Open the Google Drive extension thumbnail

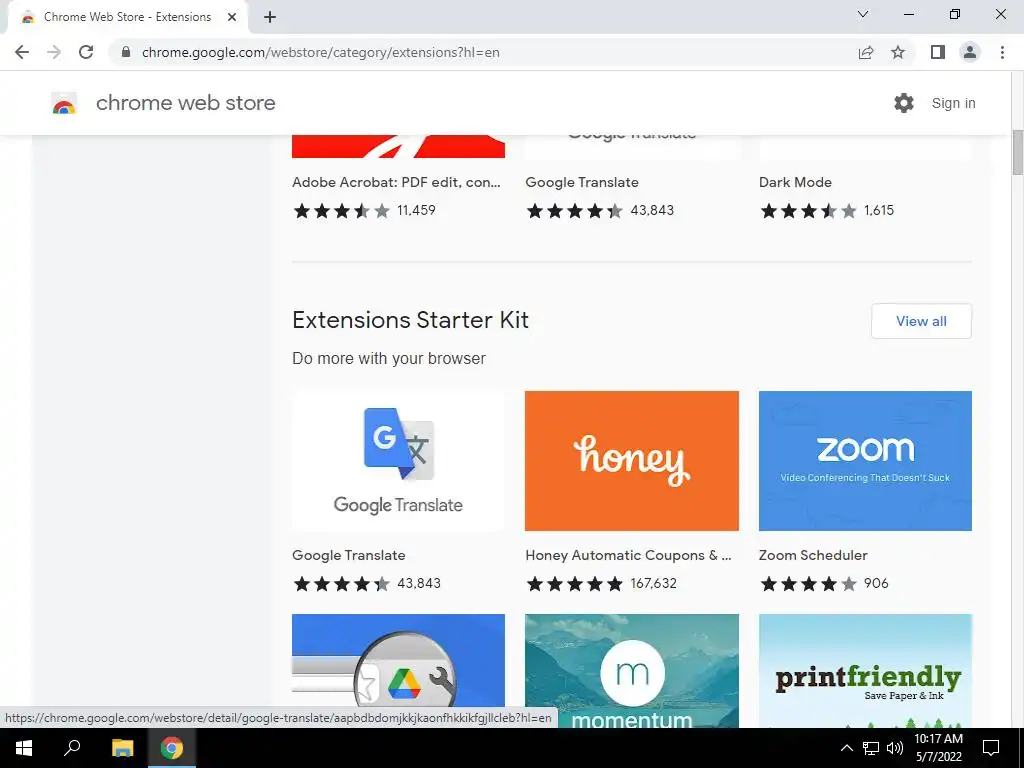point(398,660)
